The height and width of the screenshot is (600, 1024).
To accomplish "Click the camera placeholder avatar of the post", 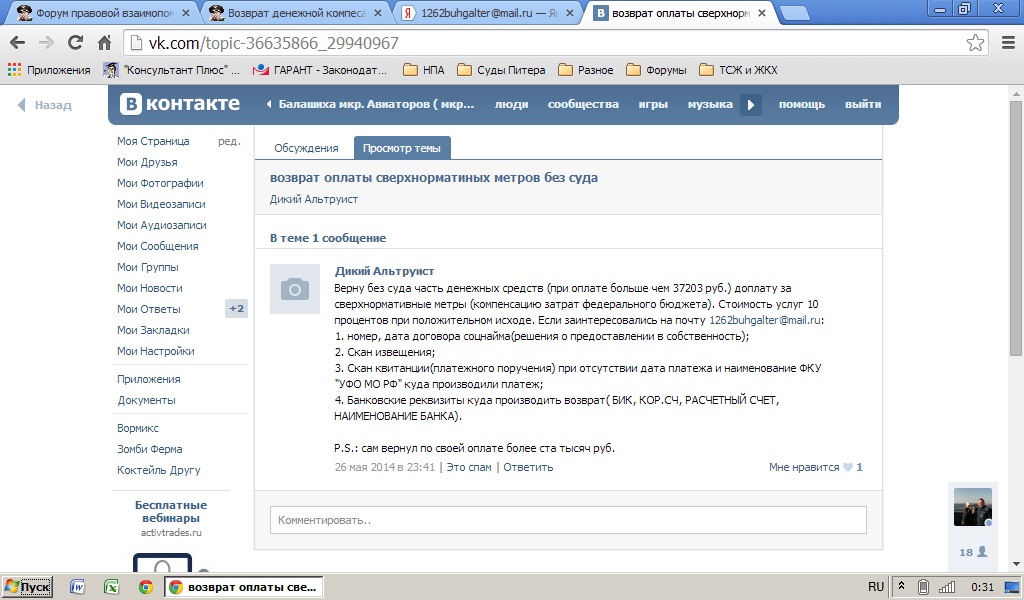I will (x=295, y=290).
